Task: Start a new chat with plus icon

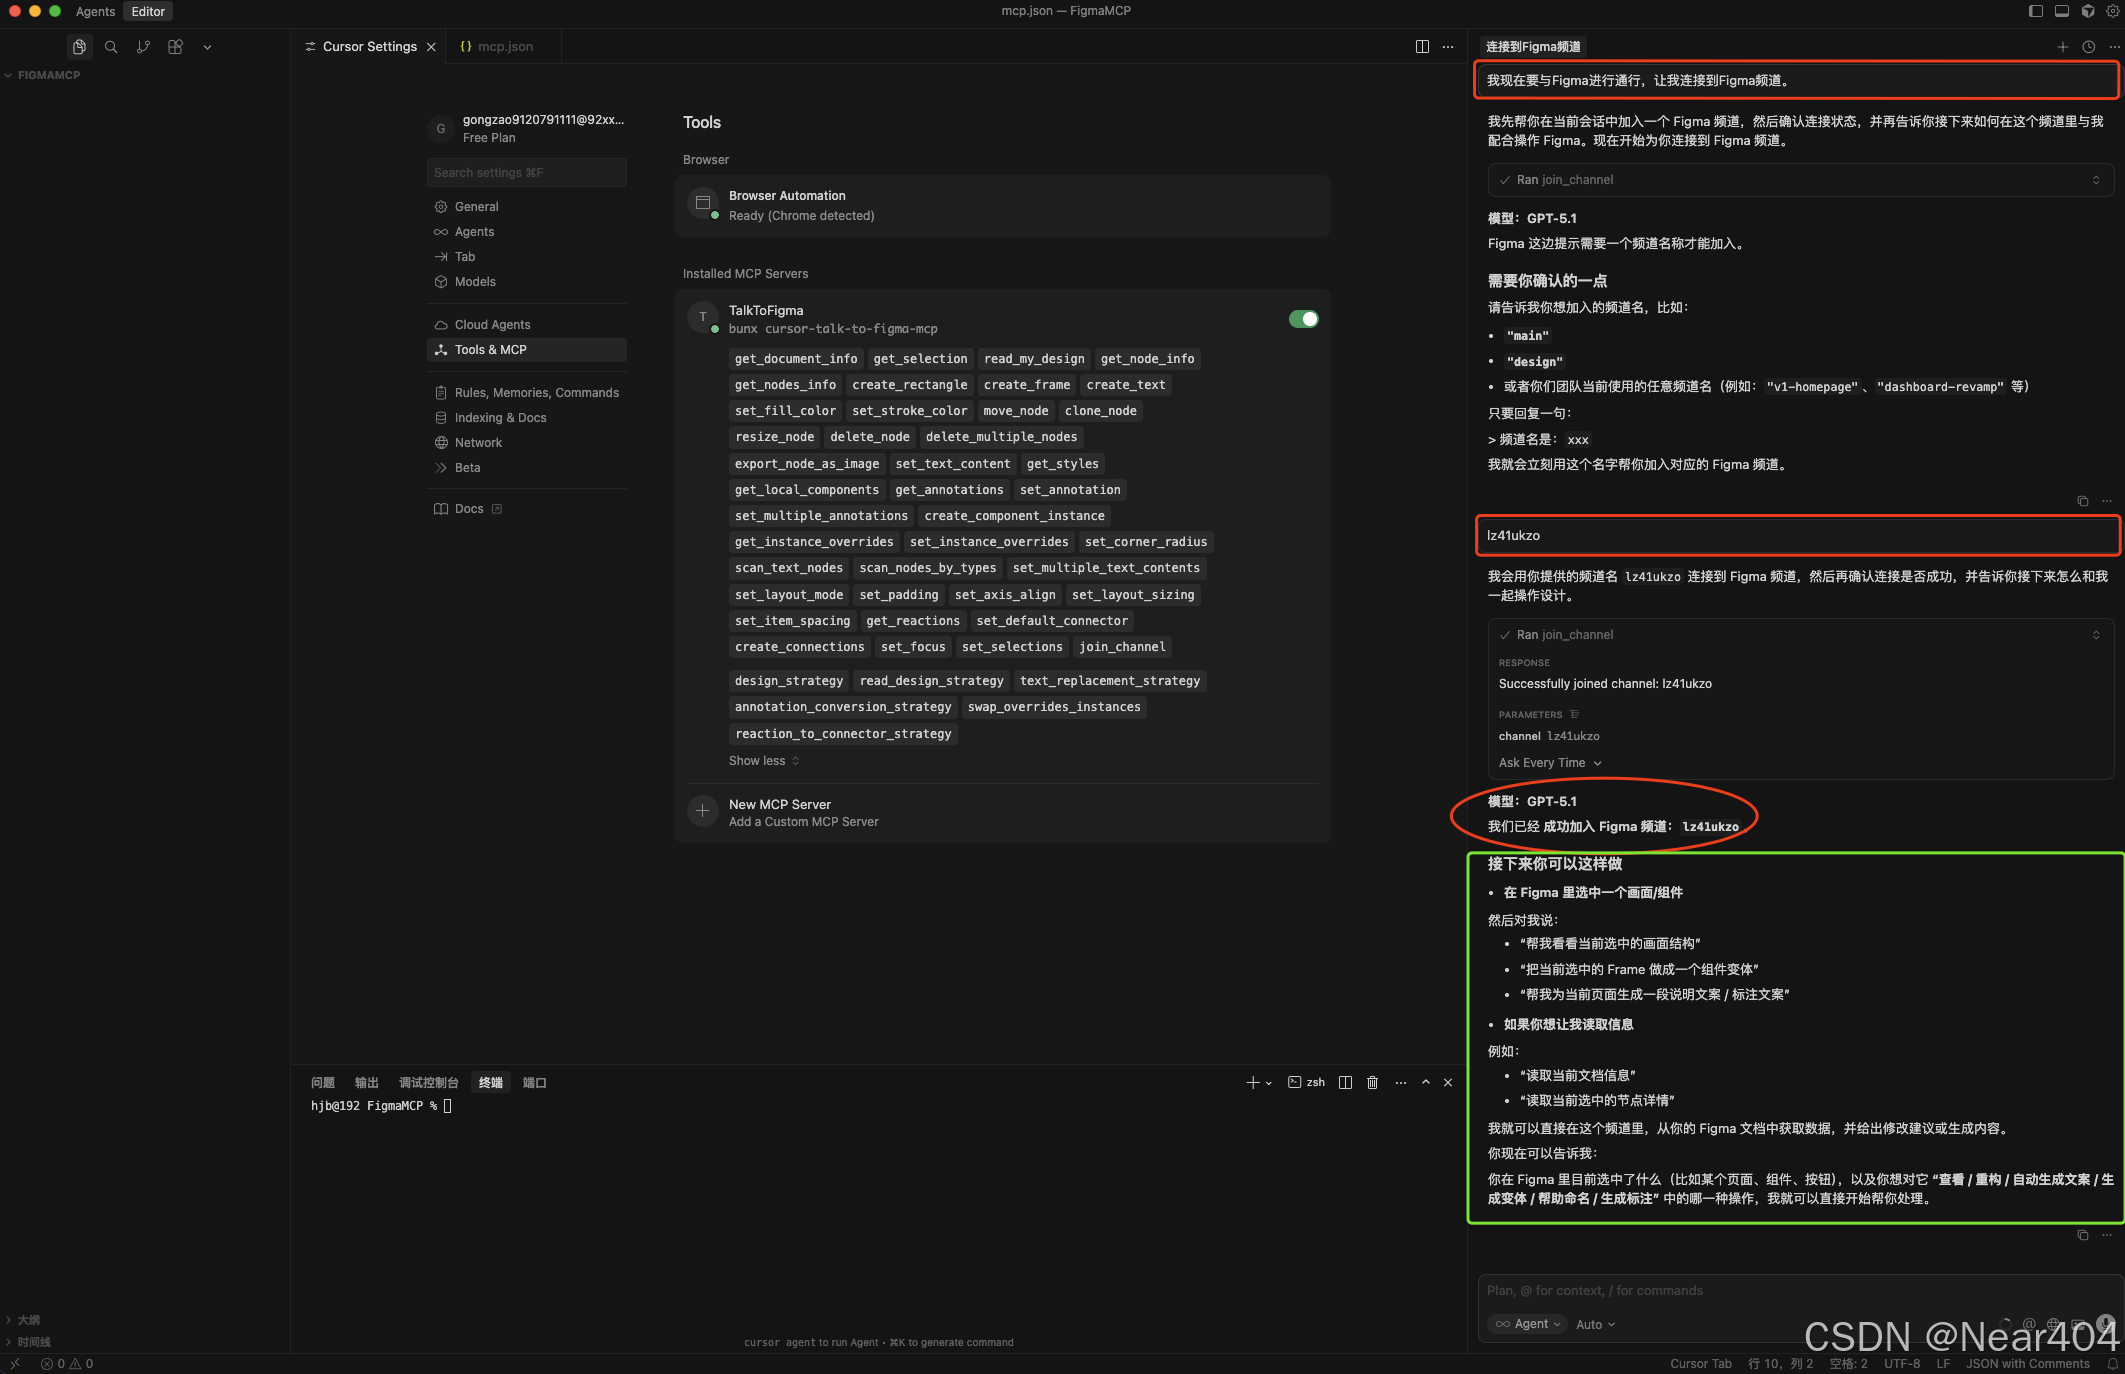Action: 2062,47
